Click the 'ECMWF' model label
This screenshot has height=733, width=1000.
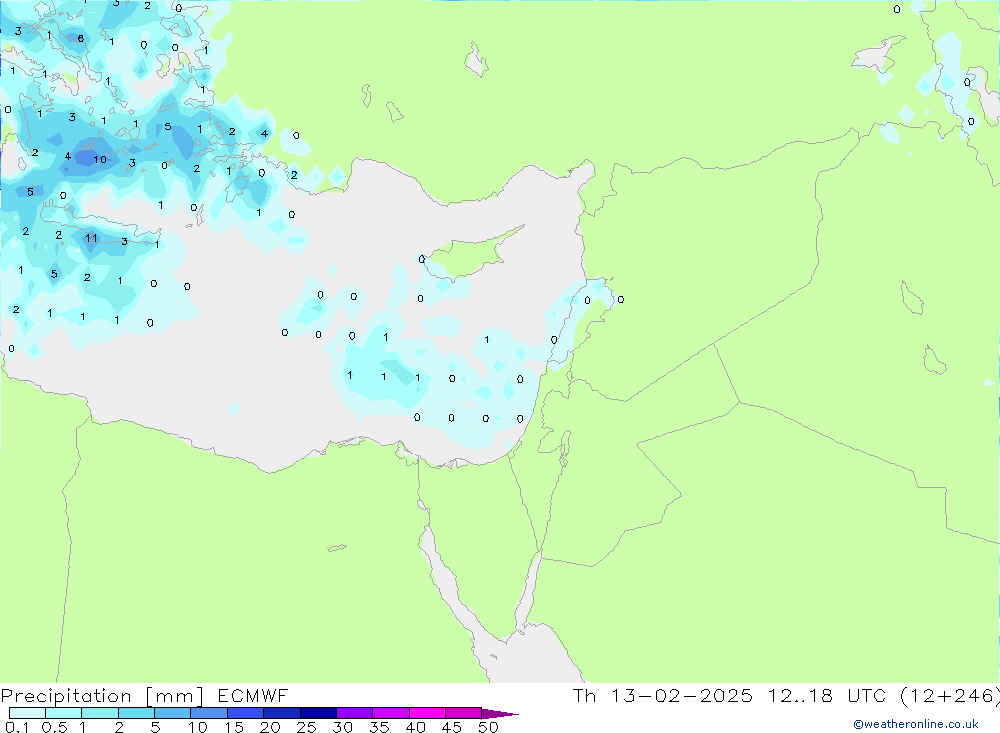click(253, 696)
